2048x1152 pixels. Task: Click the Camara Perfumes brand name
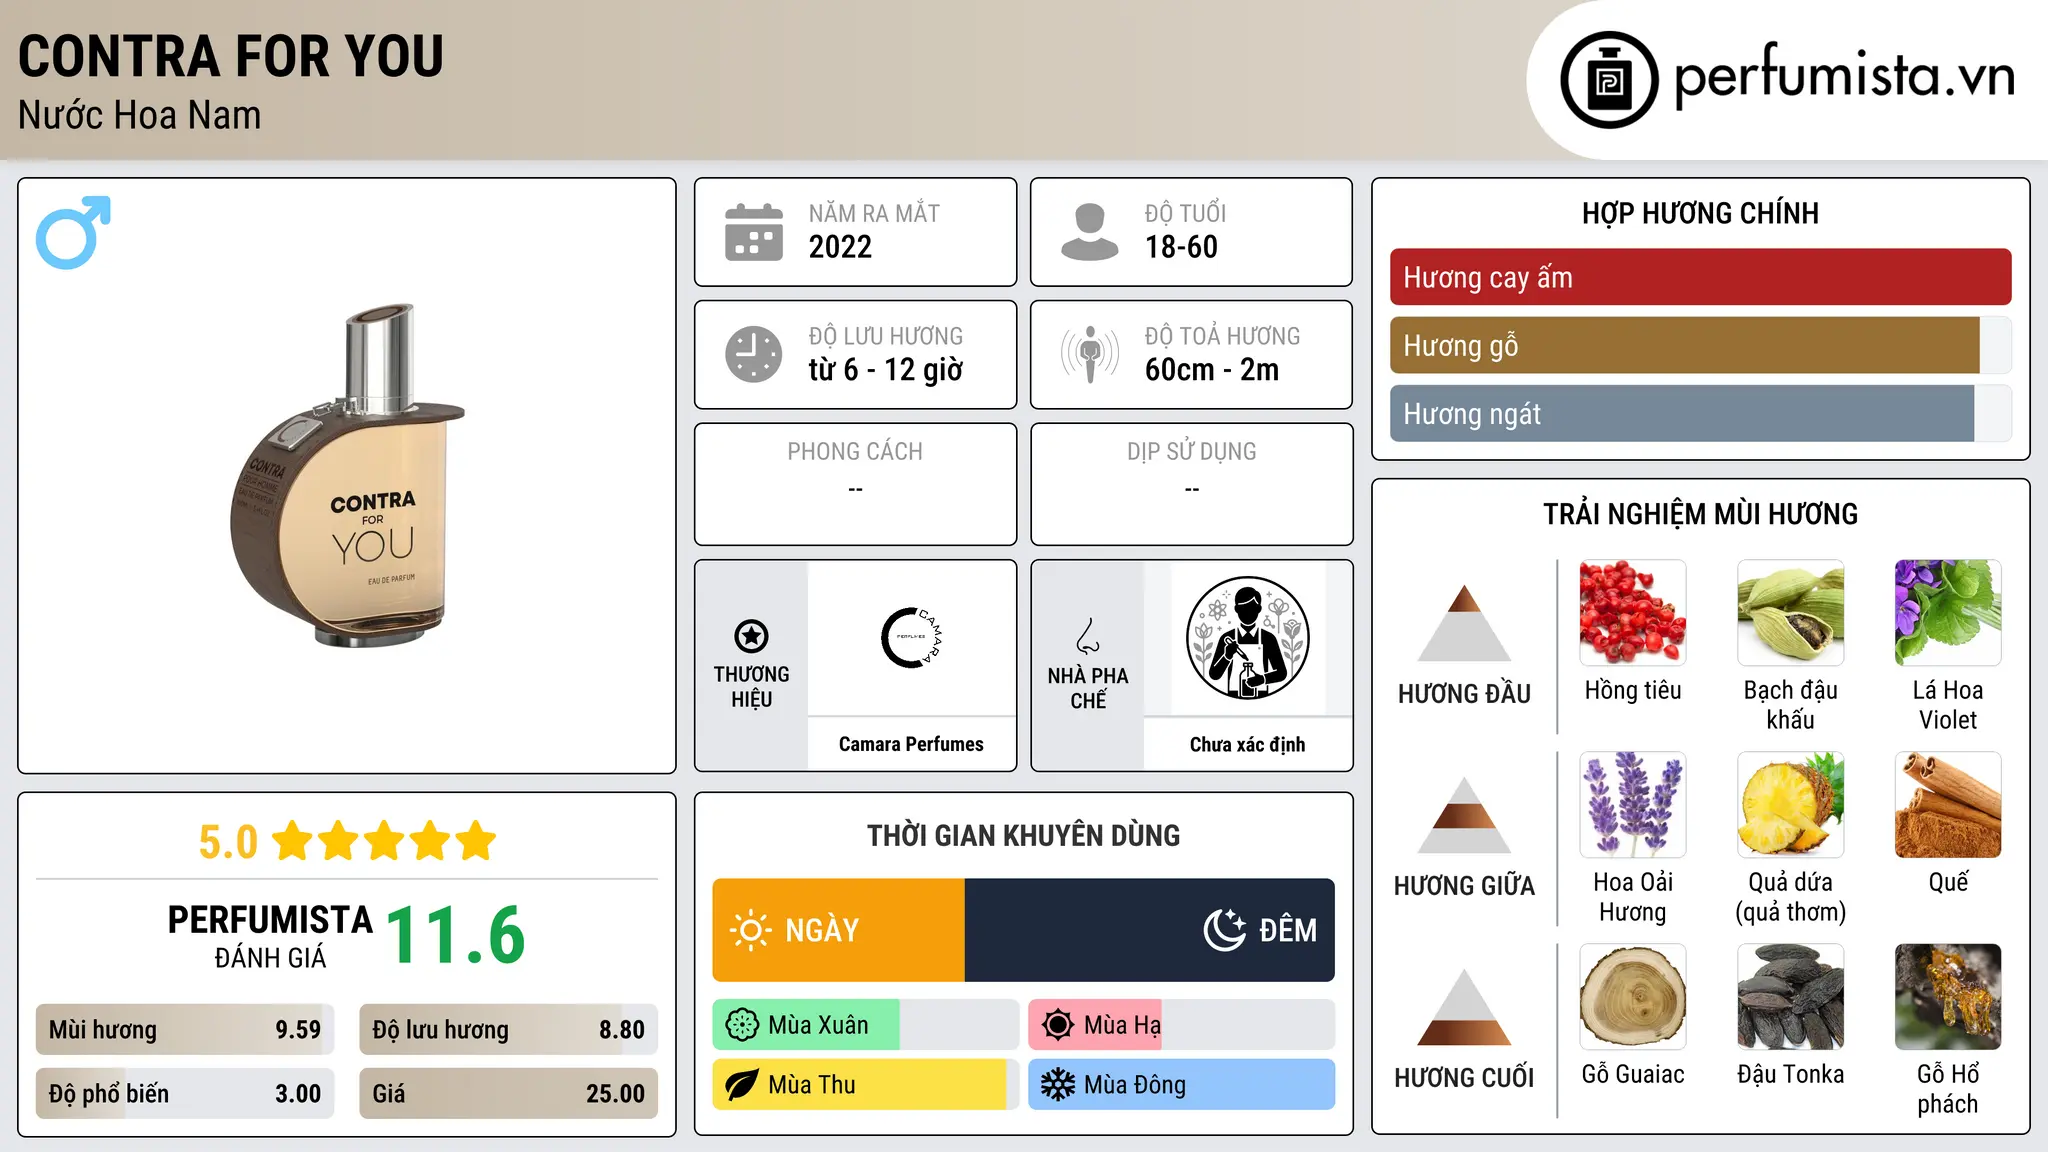(911, 744)
